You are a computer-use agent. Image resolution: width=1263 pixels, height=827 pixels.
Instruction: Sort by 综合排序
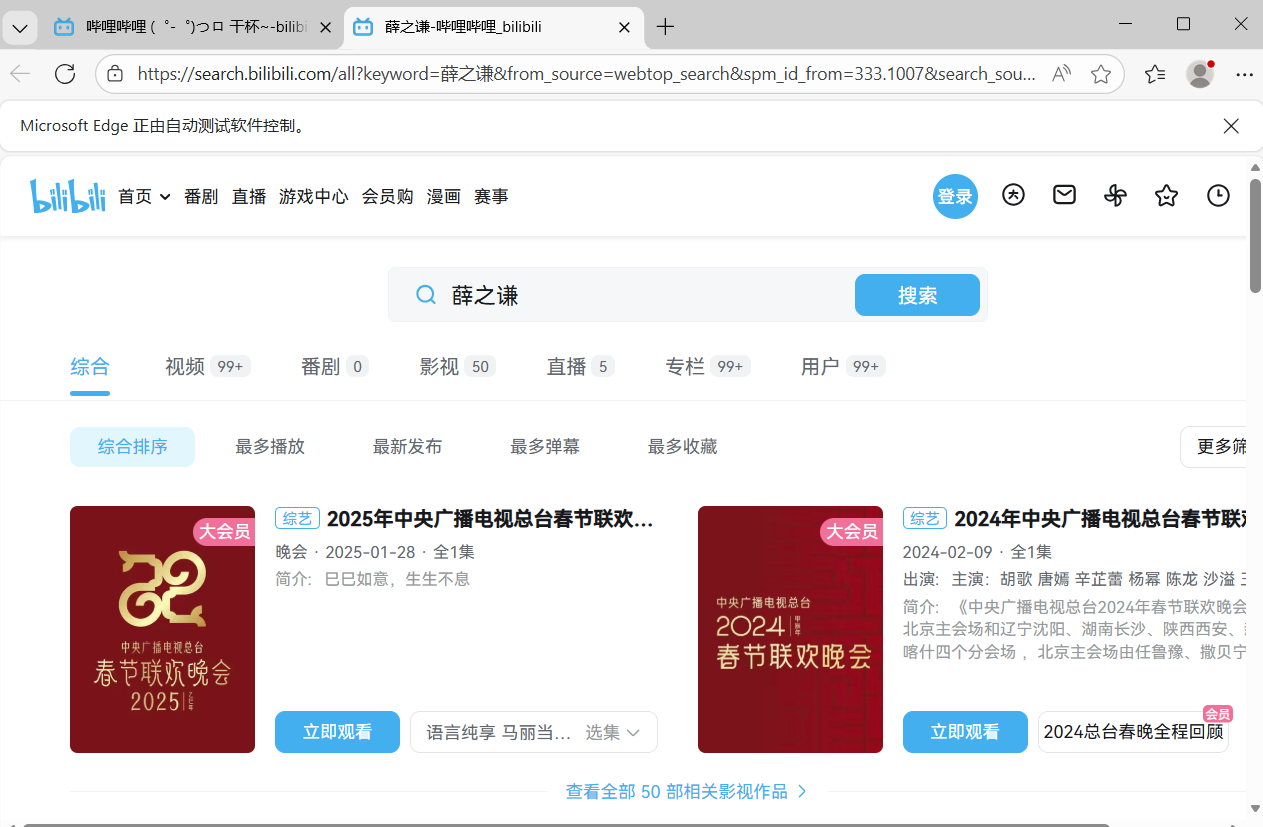tap(133, 447)
